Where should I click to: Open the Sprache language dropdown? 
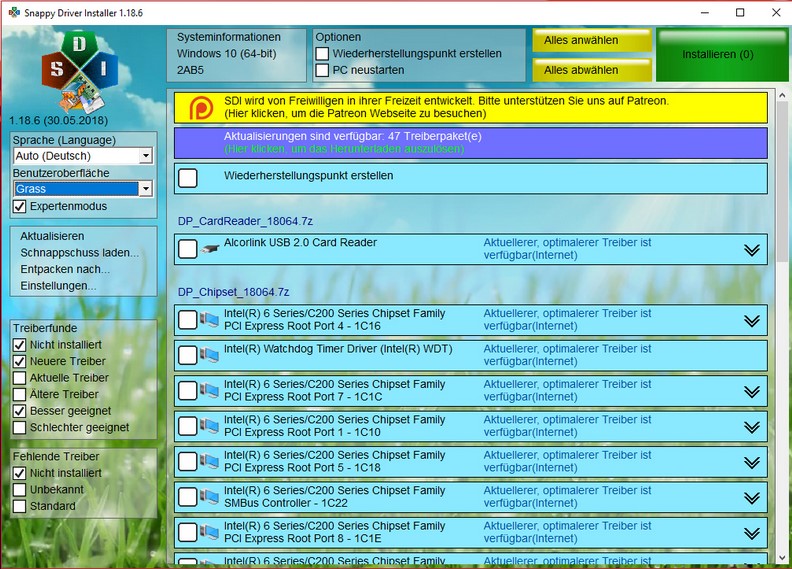coord(145,156)
